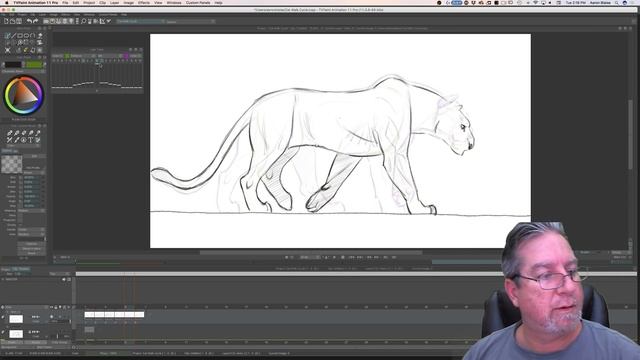
Task: Click the top layer thumbnail in timeline
Action: click(16, 318)
